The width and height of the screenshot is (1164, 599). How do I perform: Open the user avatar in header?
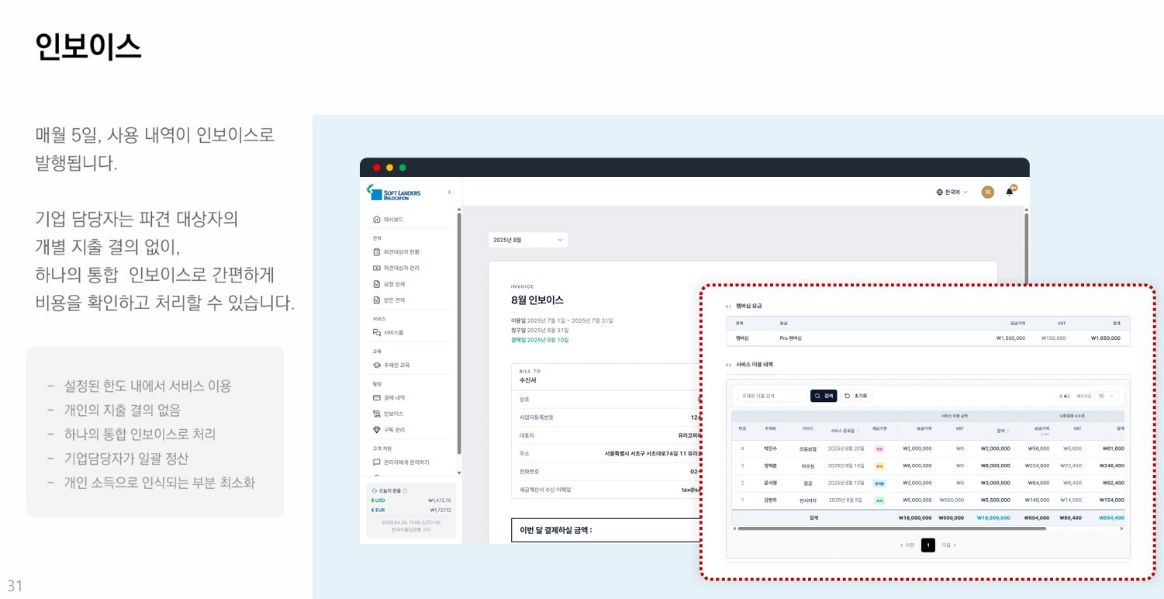point(987,192)
